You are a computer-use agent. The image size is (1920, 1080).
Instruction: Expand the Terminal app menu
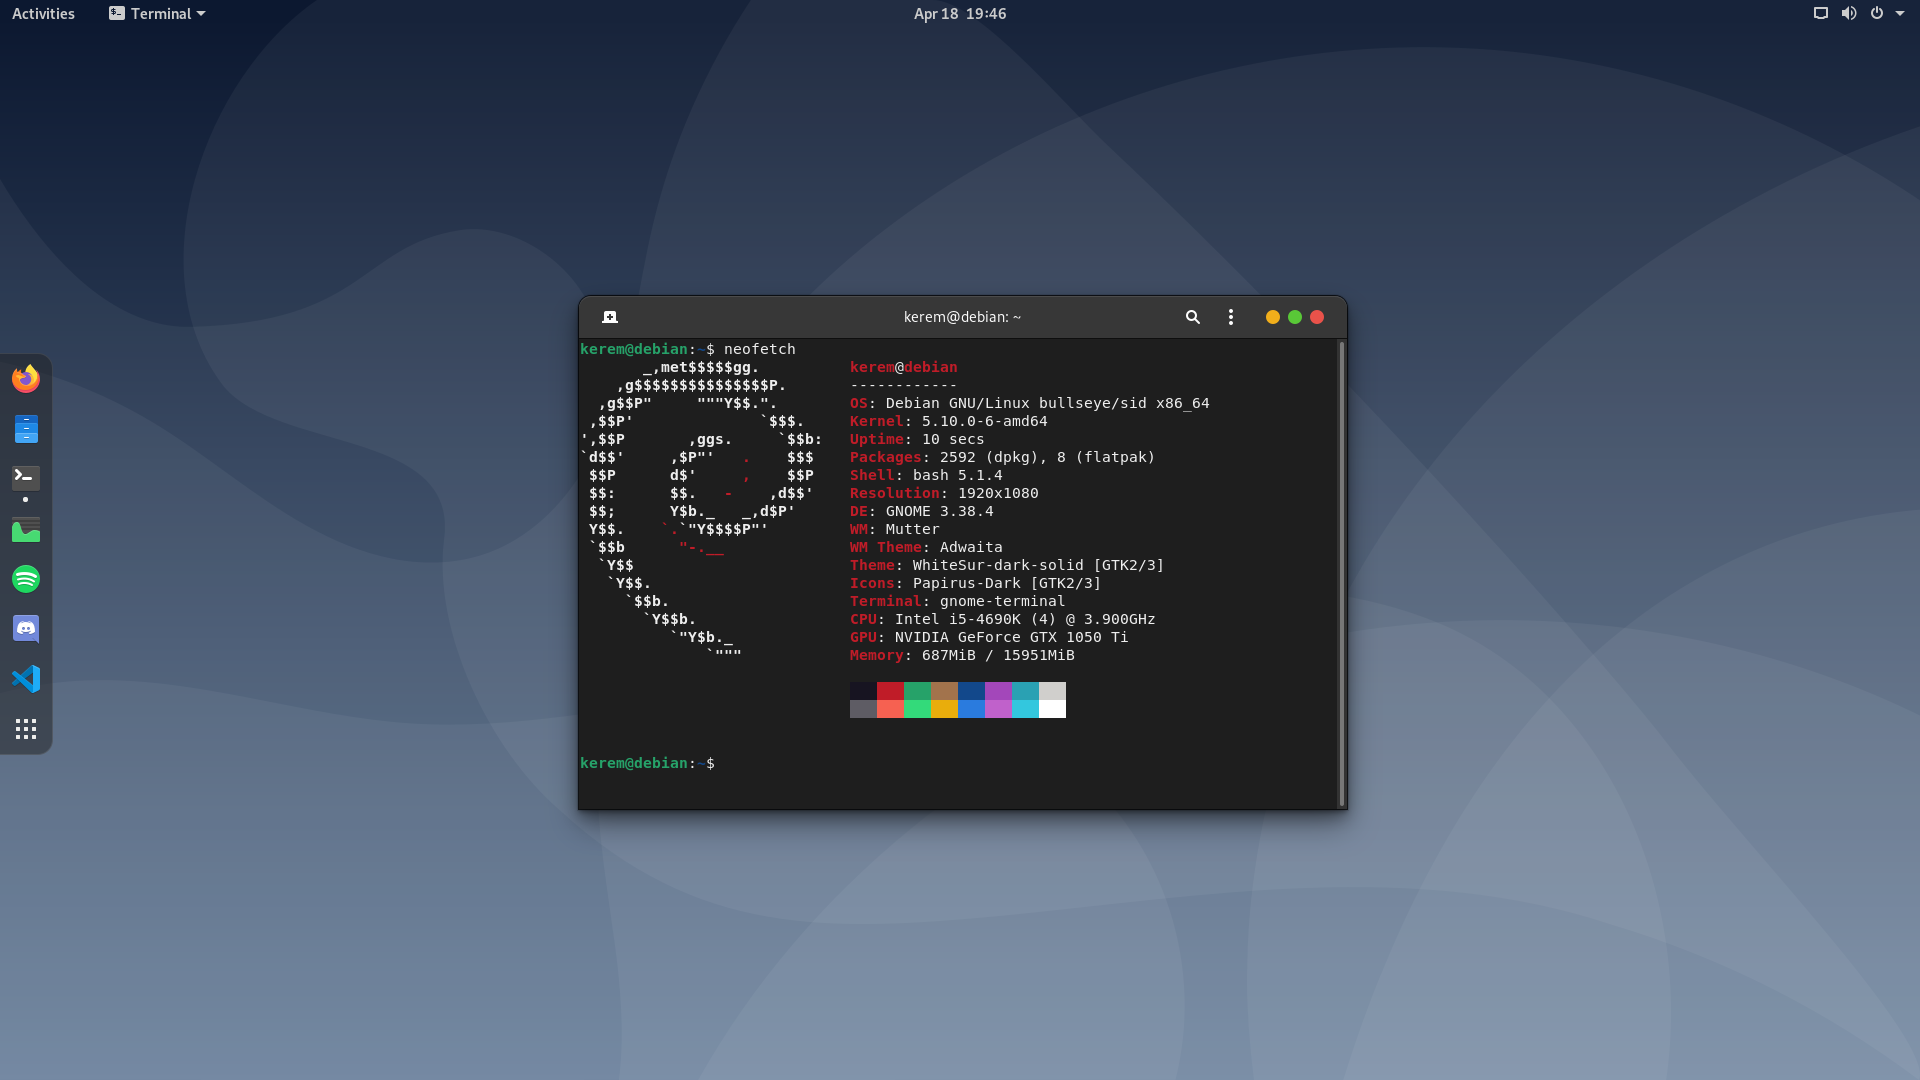(x=157, y=13)
